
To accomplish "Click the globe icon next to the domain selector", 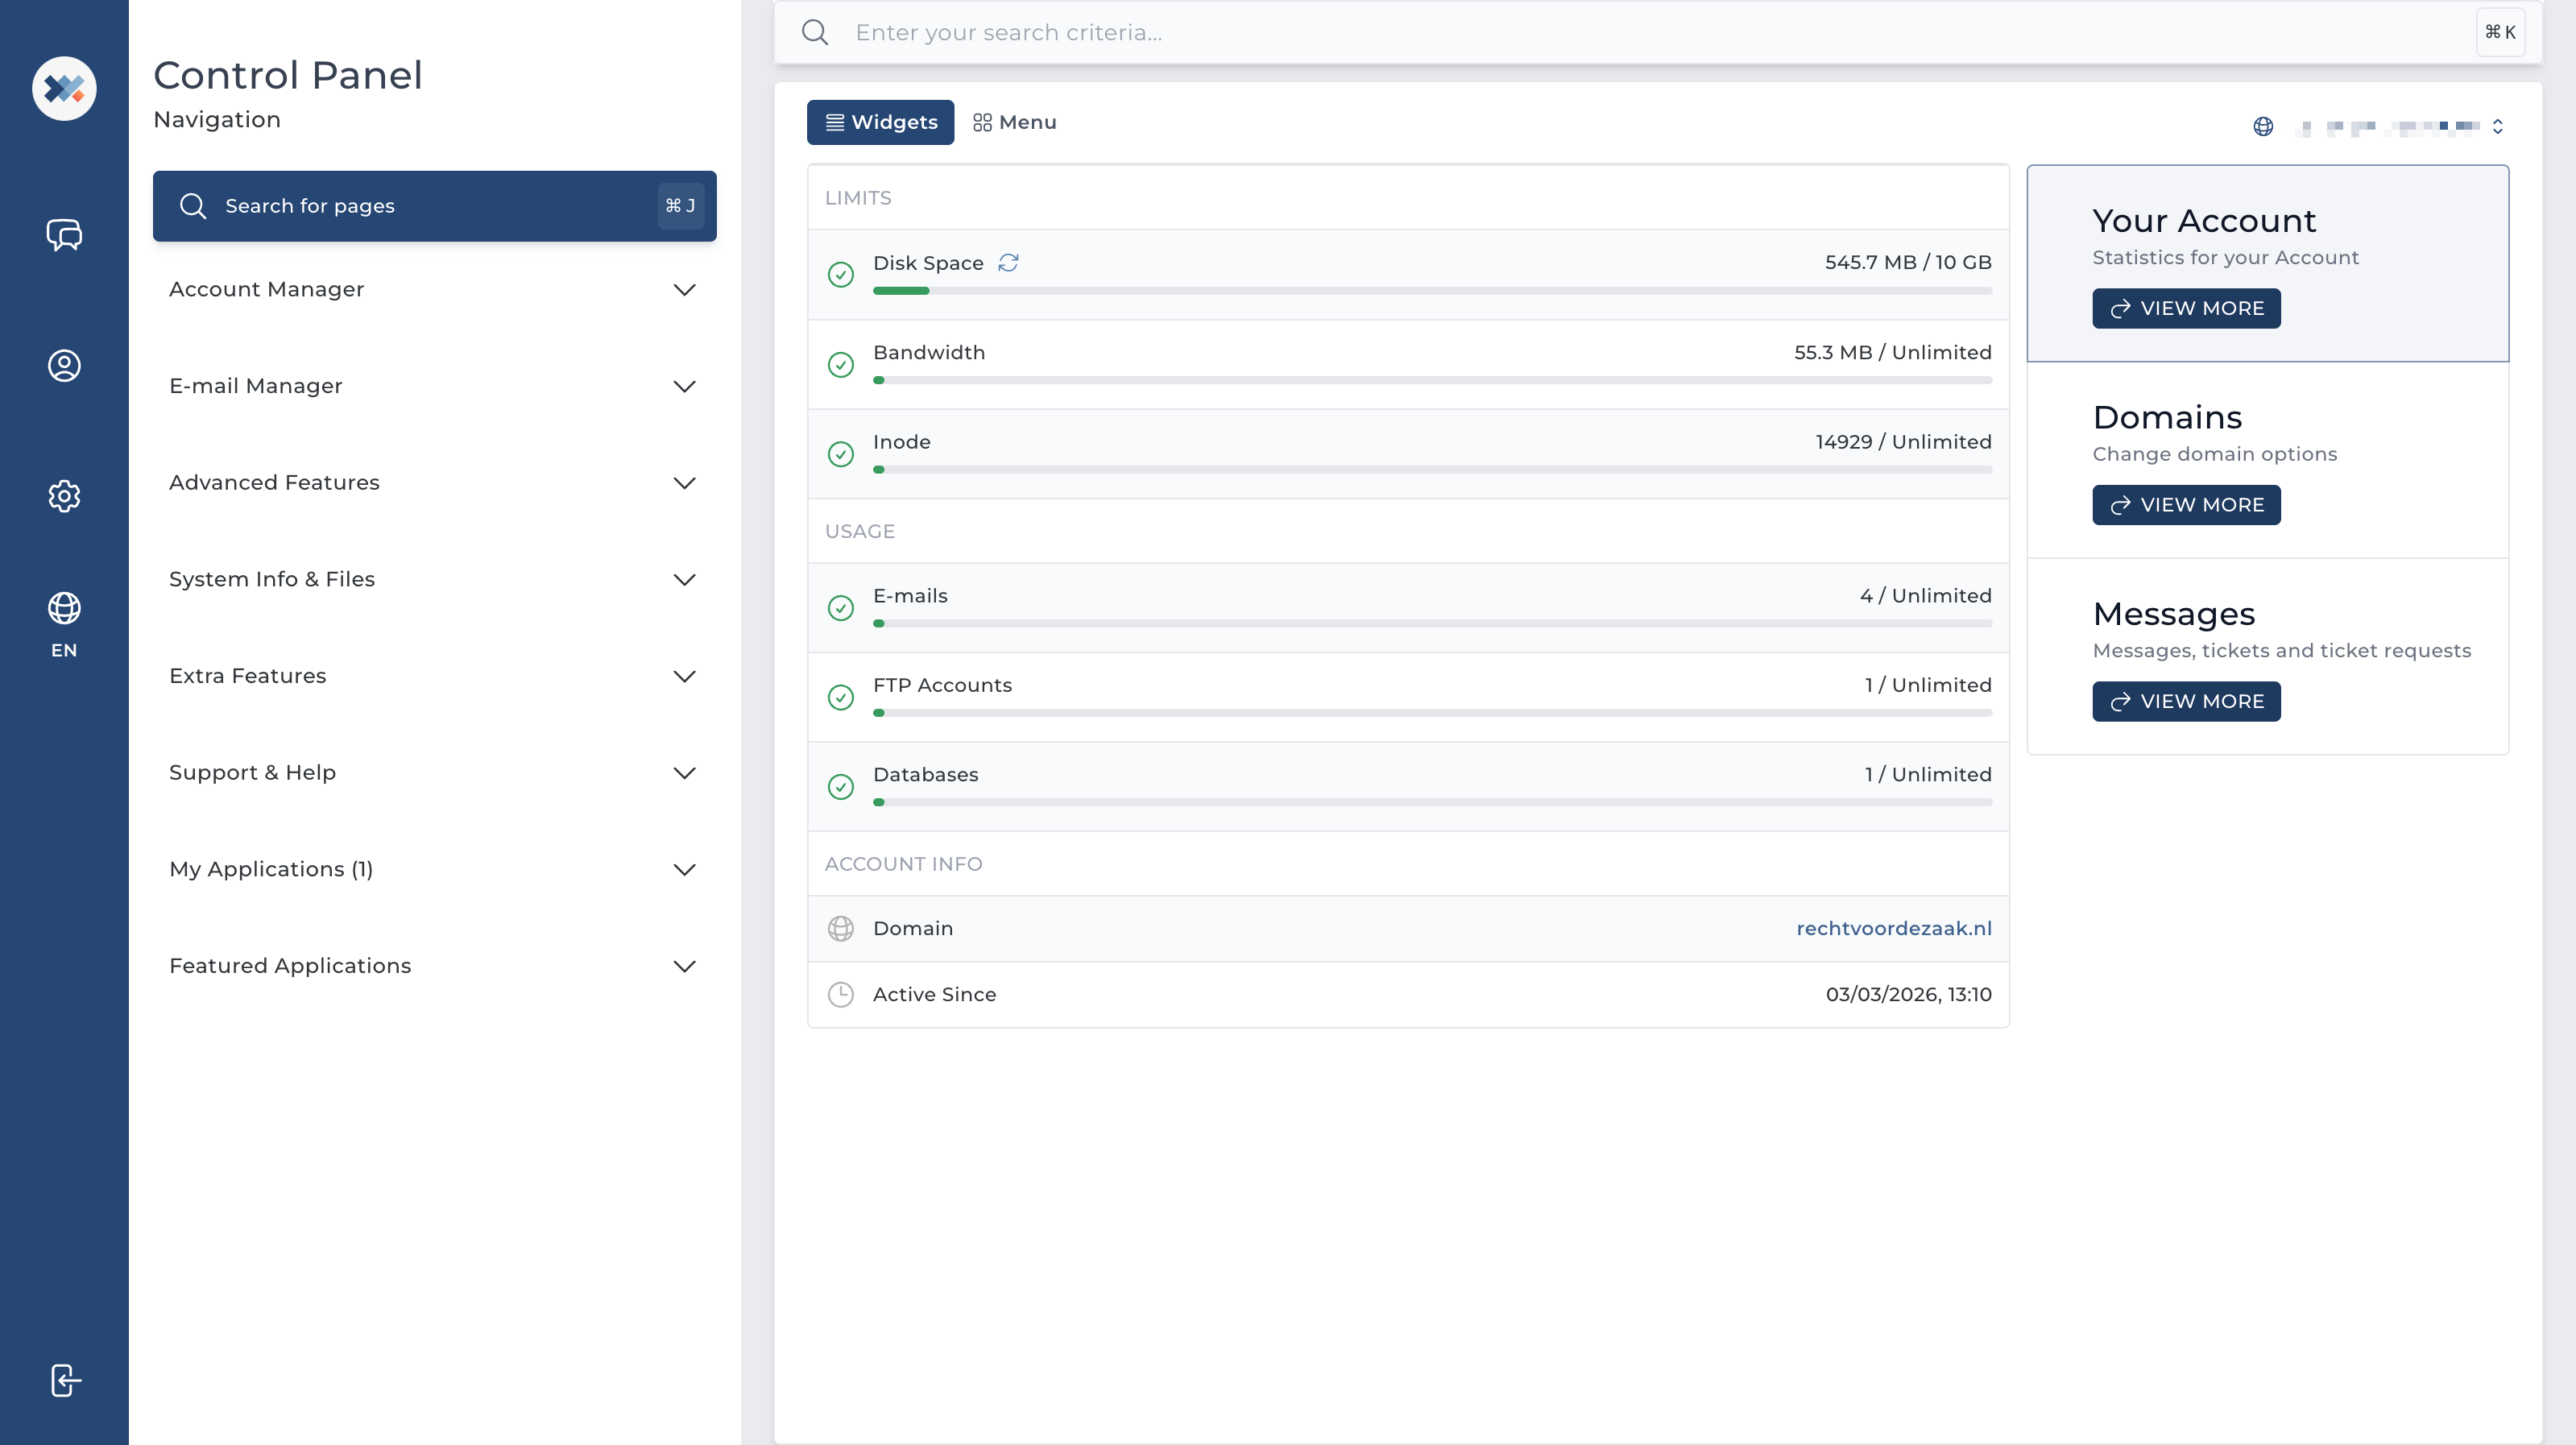I will click(x=2263, y=126).
